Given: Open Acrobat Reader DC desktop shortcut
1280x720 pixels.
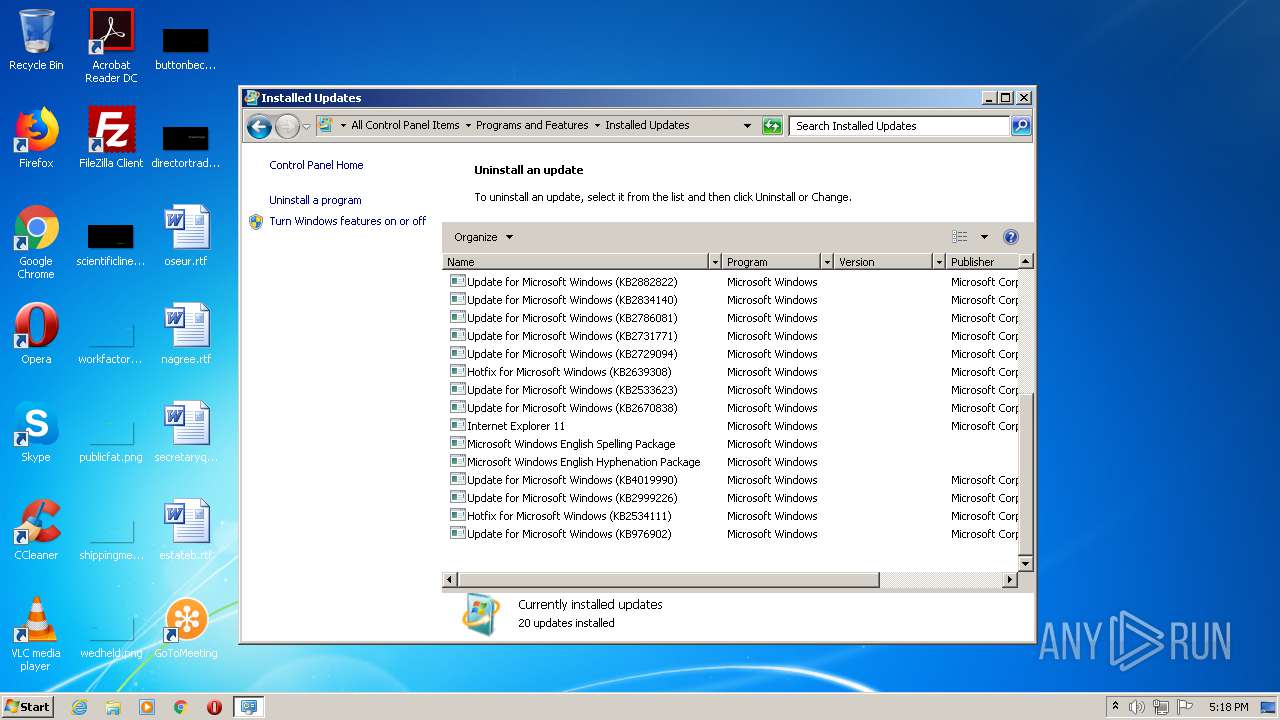Looking at the screenshot, I should [x=111, y=46].
